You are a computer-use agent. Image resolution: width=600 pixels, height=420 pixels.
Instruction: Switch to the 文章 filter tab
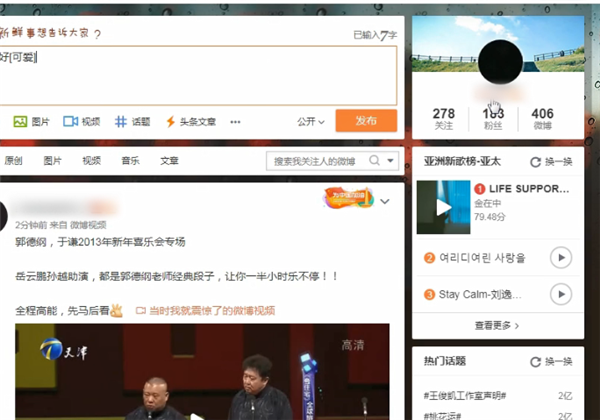pyautogui.click(x=170, y=161)
